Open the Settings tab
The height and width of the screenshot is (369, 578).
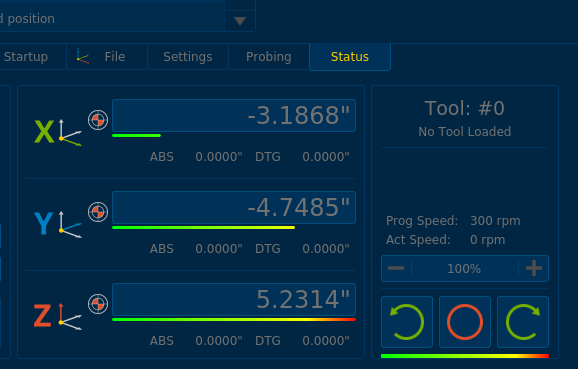(188, 57)
